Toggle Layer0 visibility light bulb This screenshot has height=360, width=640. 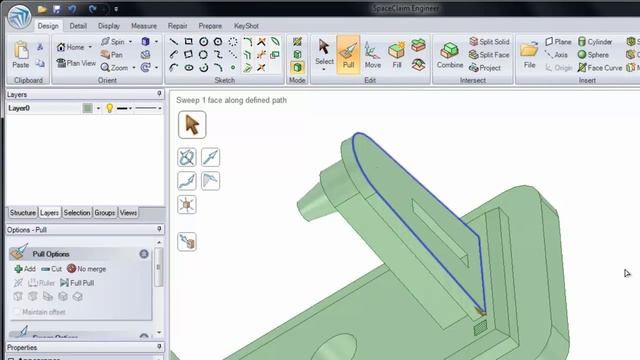tap(109, 108)
